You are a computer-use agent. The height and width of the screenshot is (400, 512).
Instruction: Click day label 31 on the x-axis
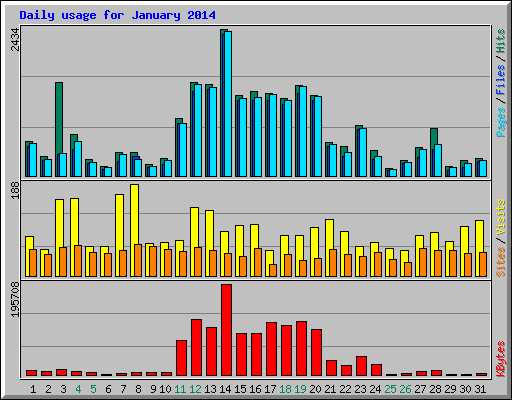[x=480, y=389]
